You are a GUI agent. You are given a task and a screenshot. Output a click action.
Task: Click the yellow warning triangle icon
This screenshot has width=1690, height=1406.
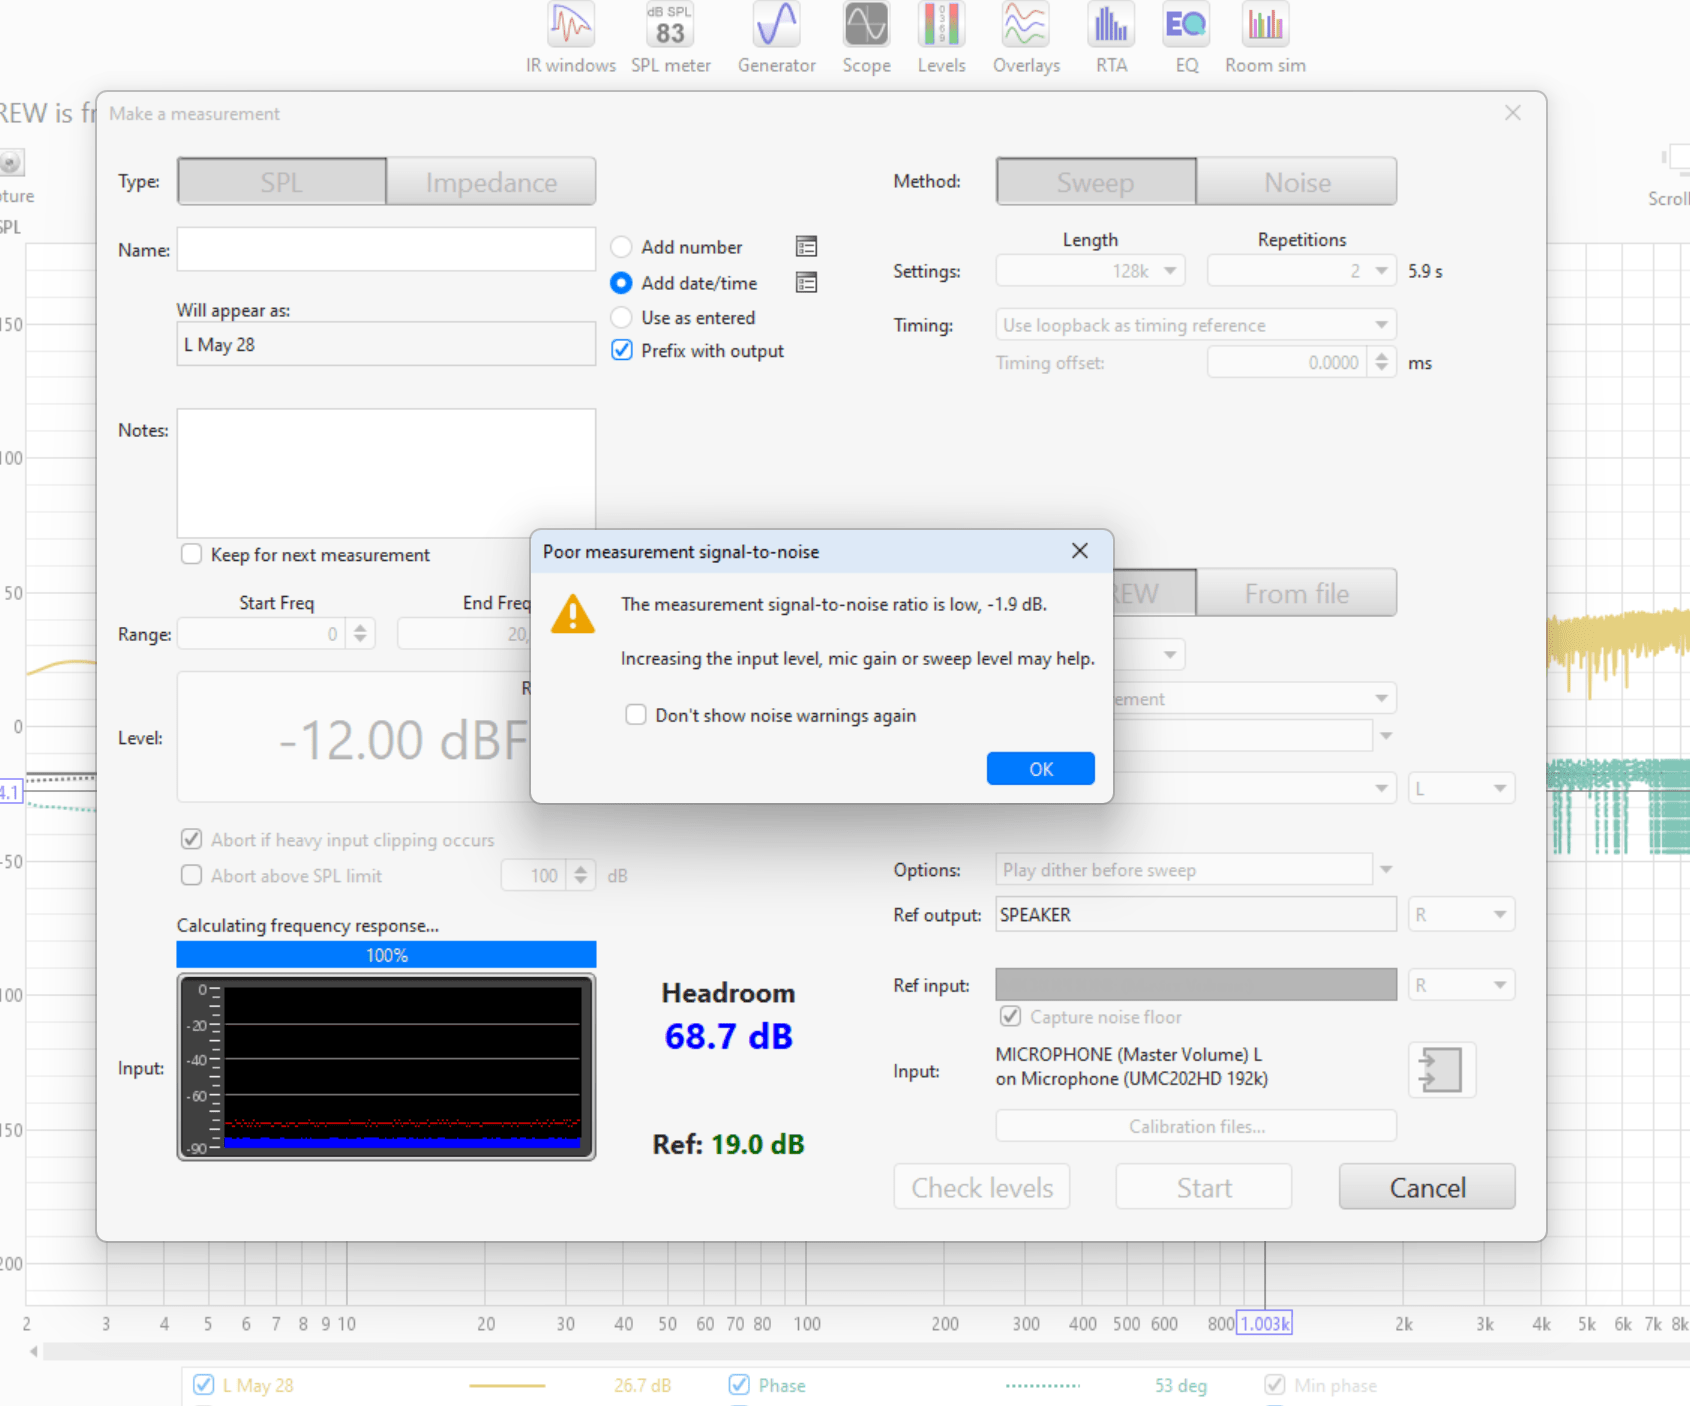click(x=573, y=614)
